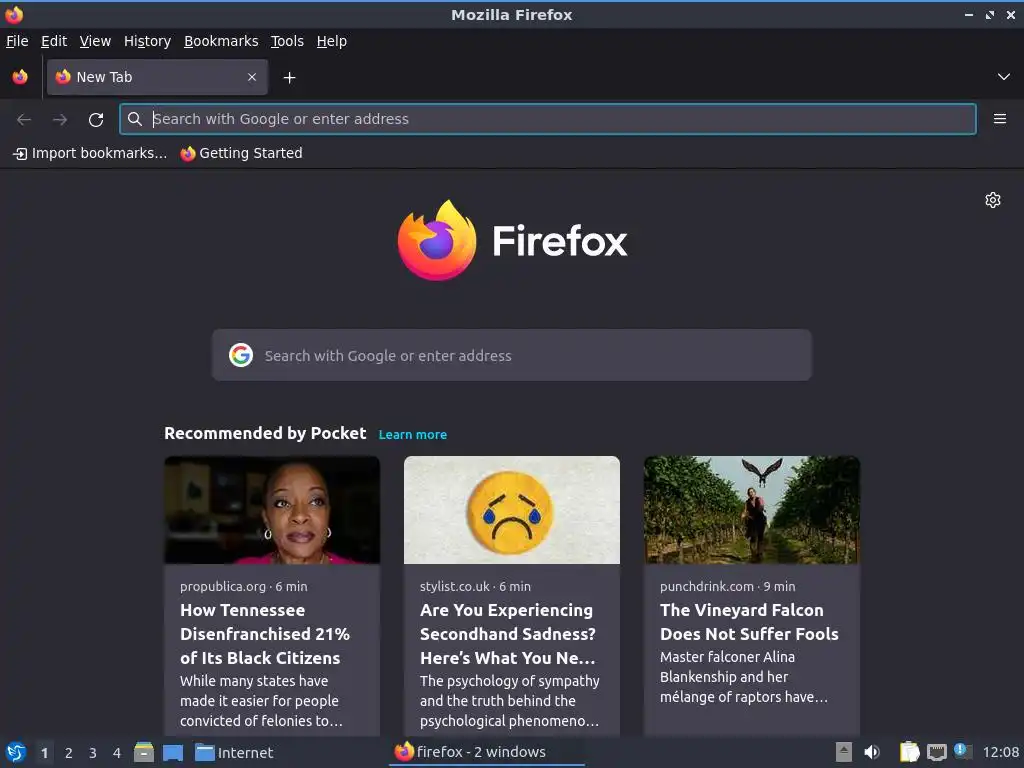Open the File menu
Image resolution: width=1024 pixels, height=768 pixels.
tap(17, 41)
